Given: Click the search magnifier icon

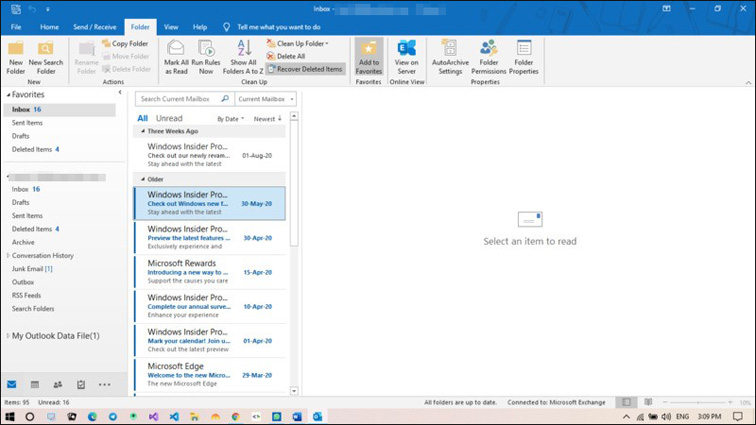Looking at the screenshot, I should [x=225, y=98].
